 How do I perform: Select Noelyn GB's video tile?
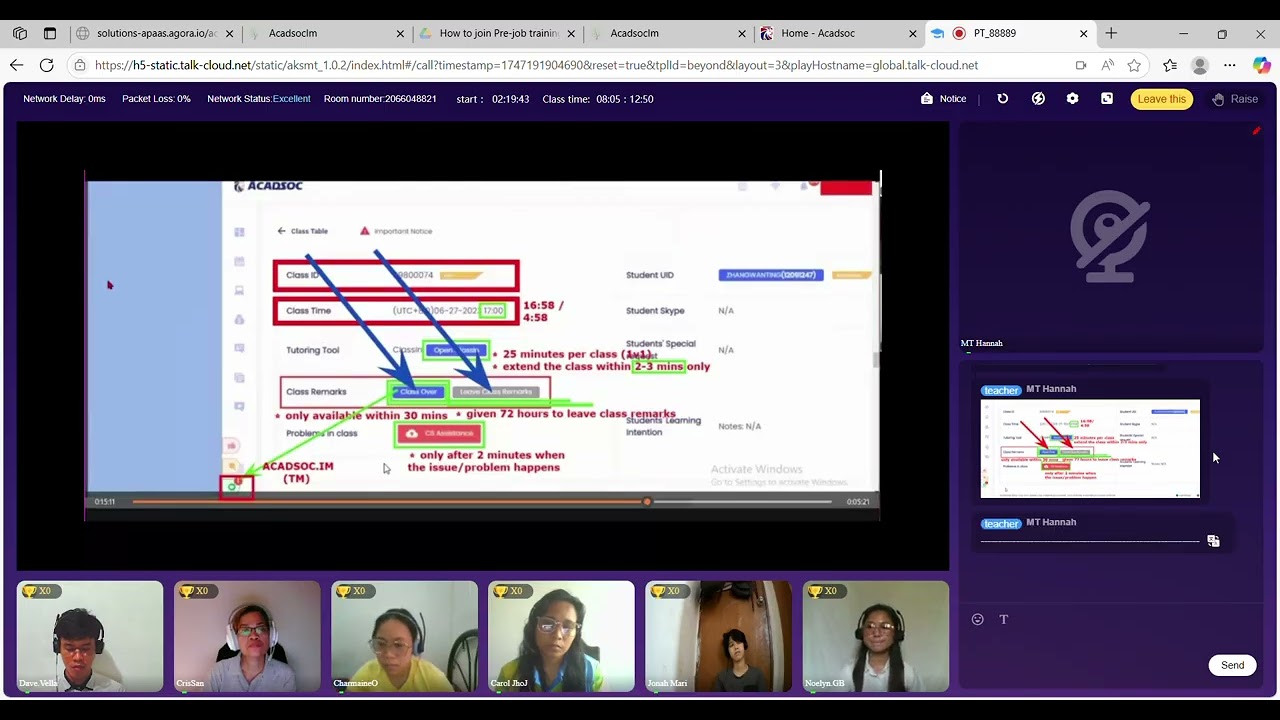(x=876, y=636)
